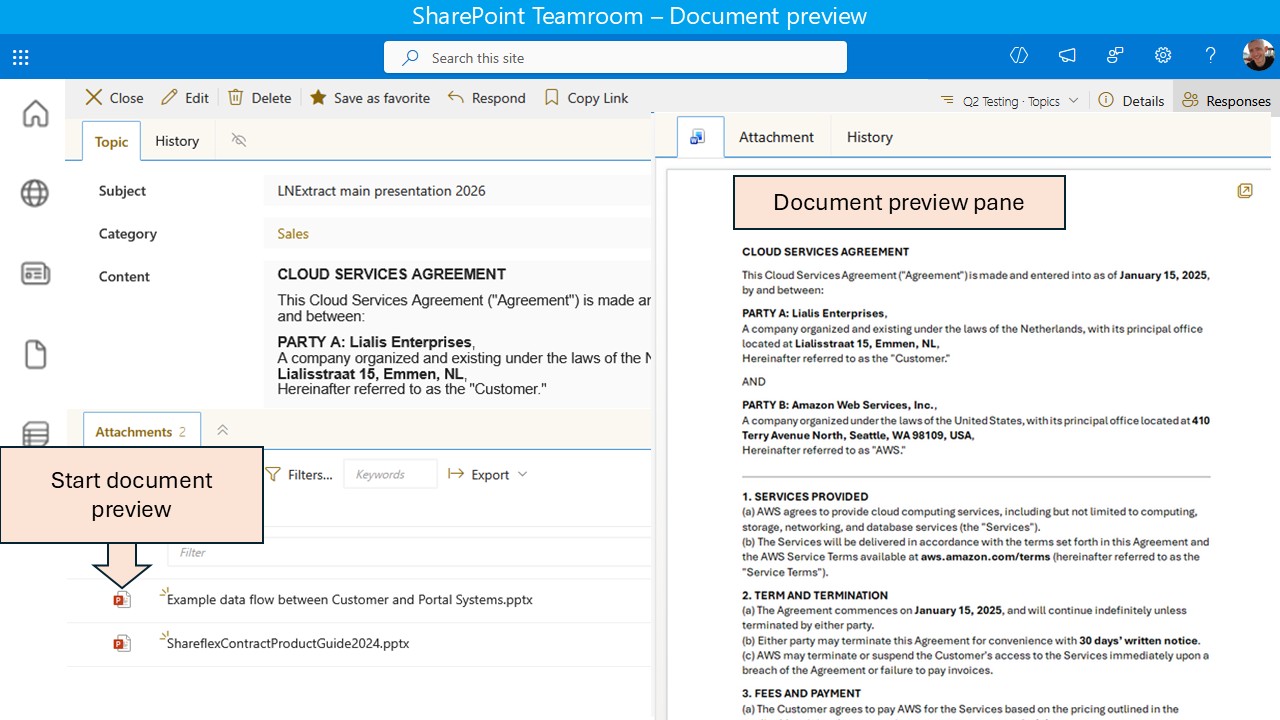Open the Filters dialog

click(299, 474)
